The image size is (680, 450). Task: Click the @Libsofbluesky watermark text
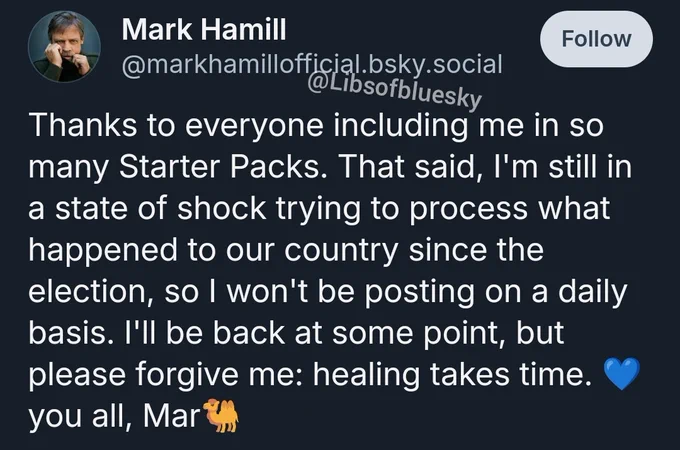click(392, 90)
